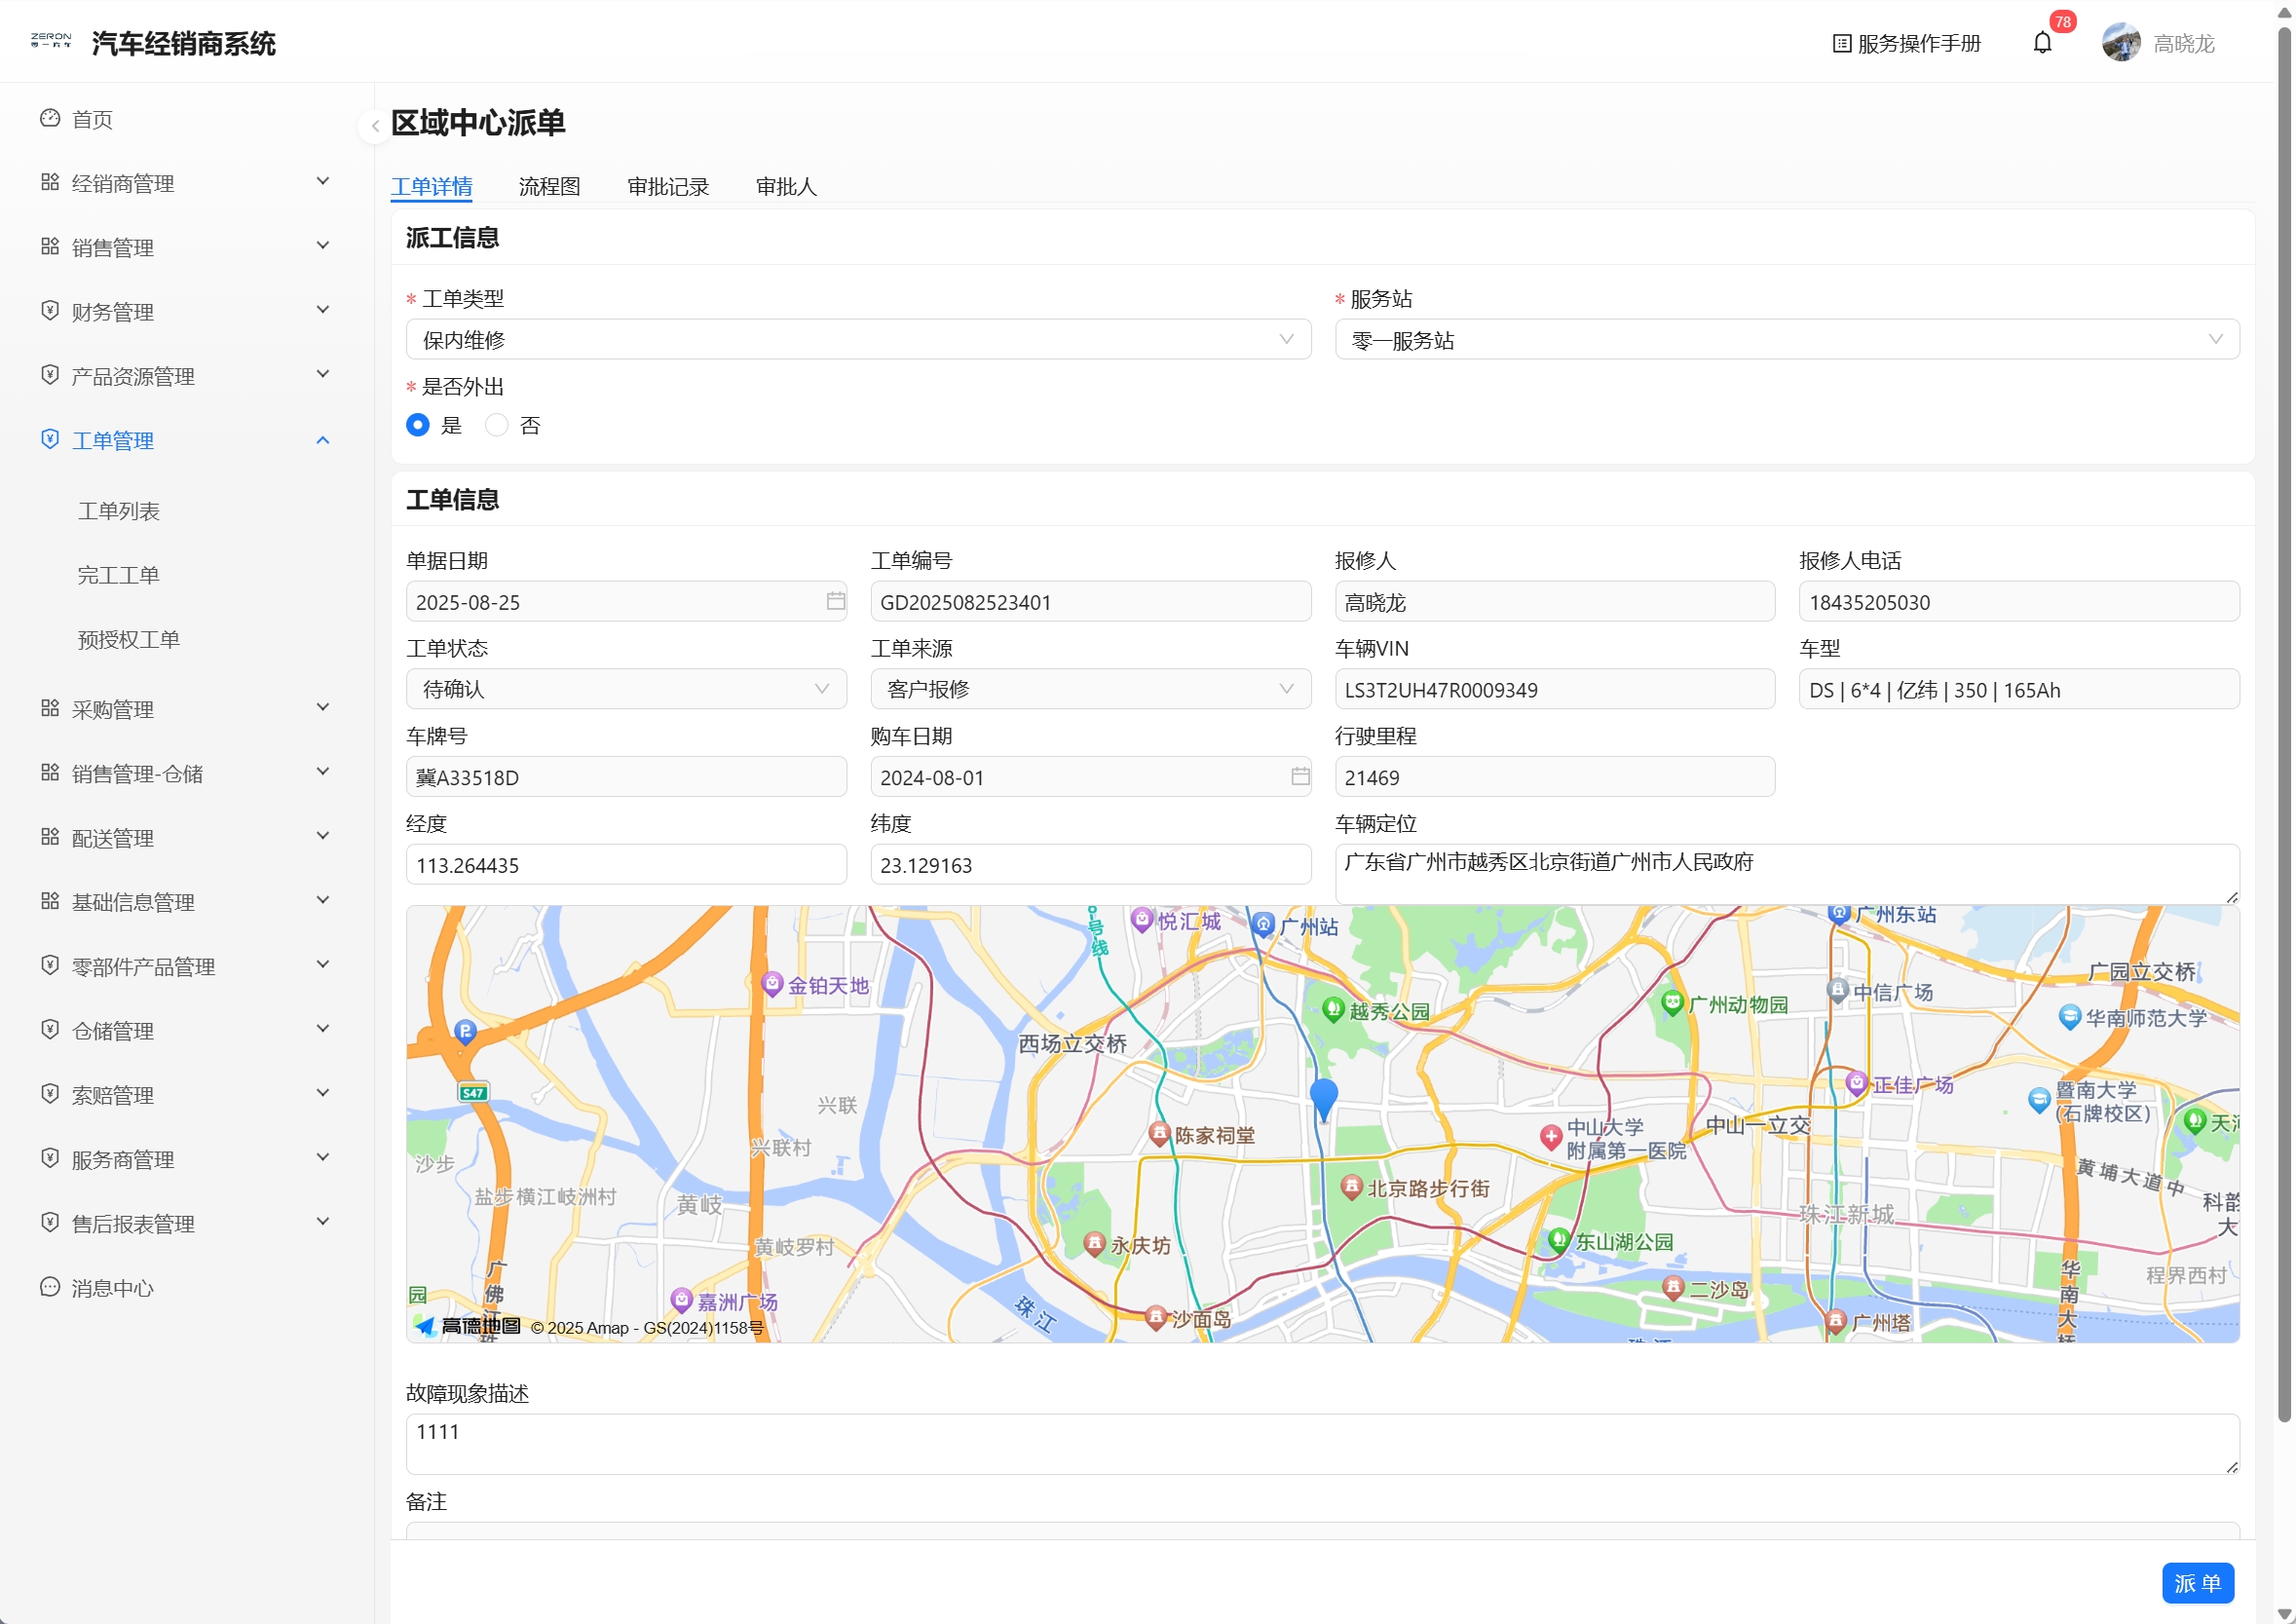Switch to 审批人 tab
The width and height of the screenshot is (2296, 1624).
(x=786, y=186)
